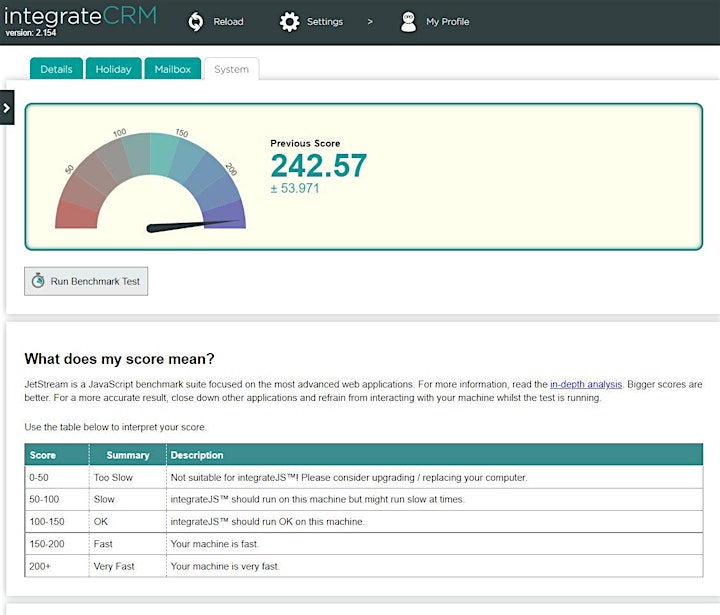
Task: Click the Reload circular arrows icon
Action: pos(196,22)
